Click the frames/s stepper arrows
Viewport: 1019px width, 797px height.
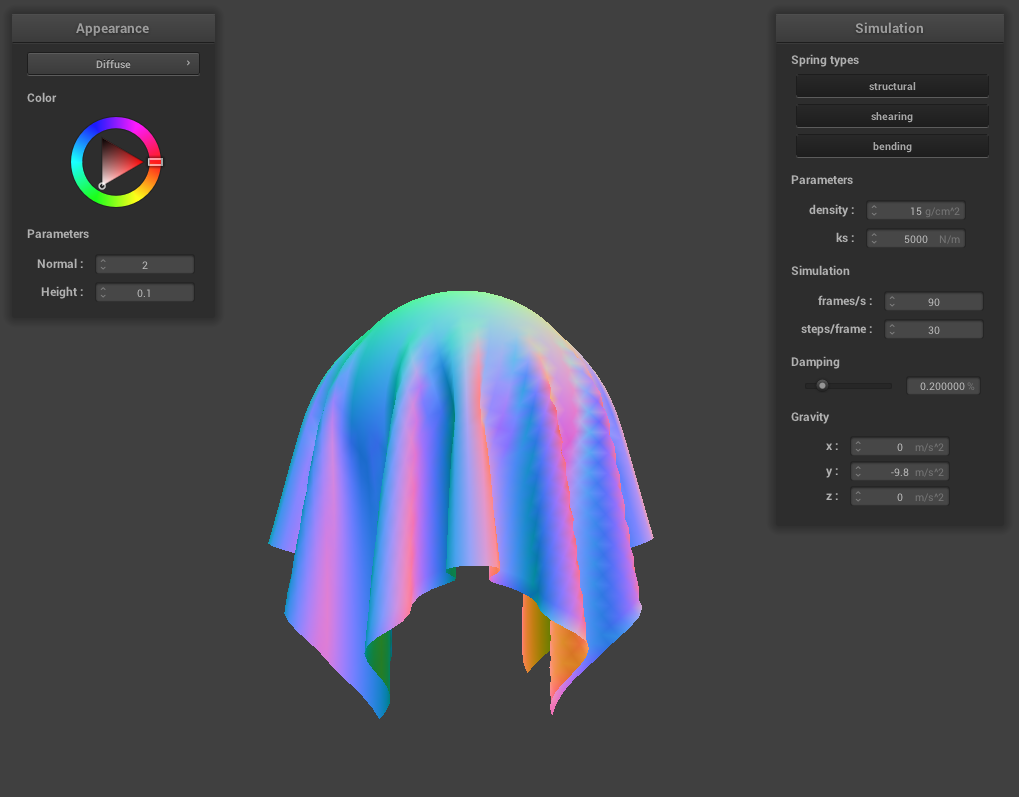click(x=892, y=302)
